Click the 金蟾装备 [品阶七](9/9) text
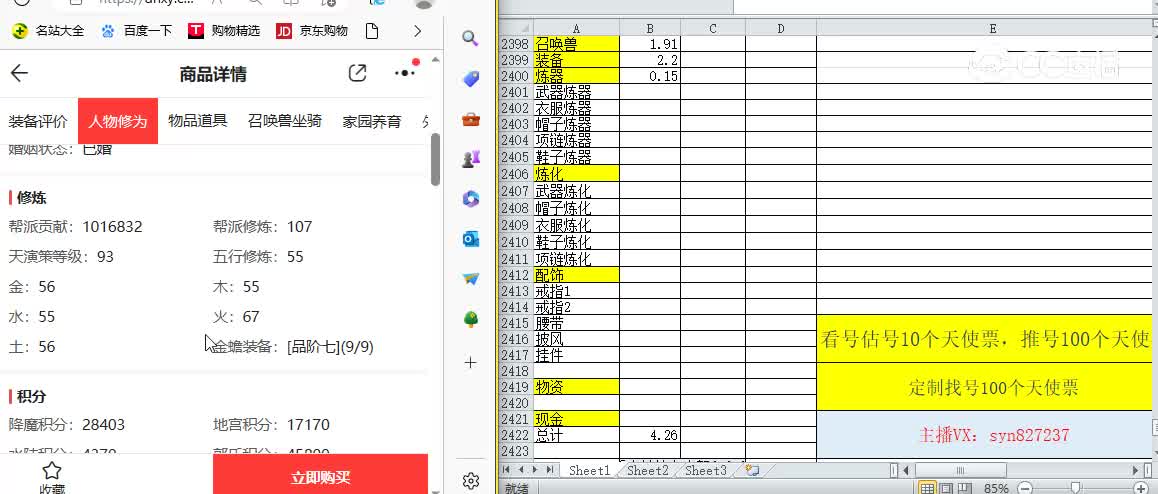Screen dimensions: 1158x494 tap(293, 346)
